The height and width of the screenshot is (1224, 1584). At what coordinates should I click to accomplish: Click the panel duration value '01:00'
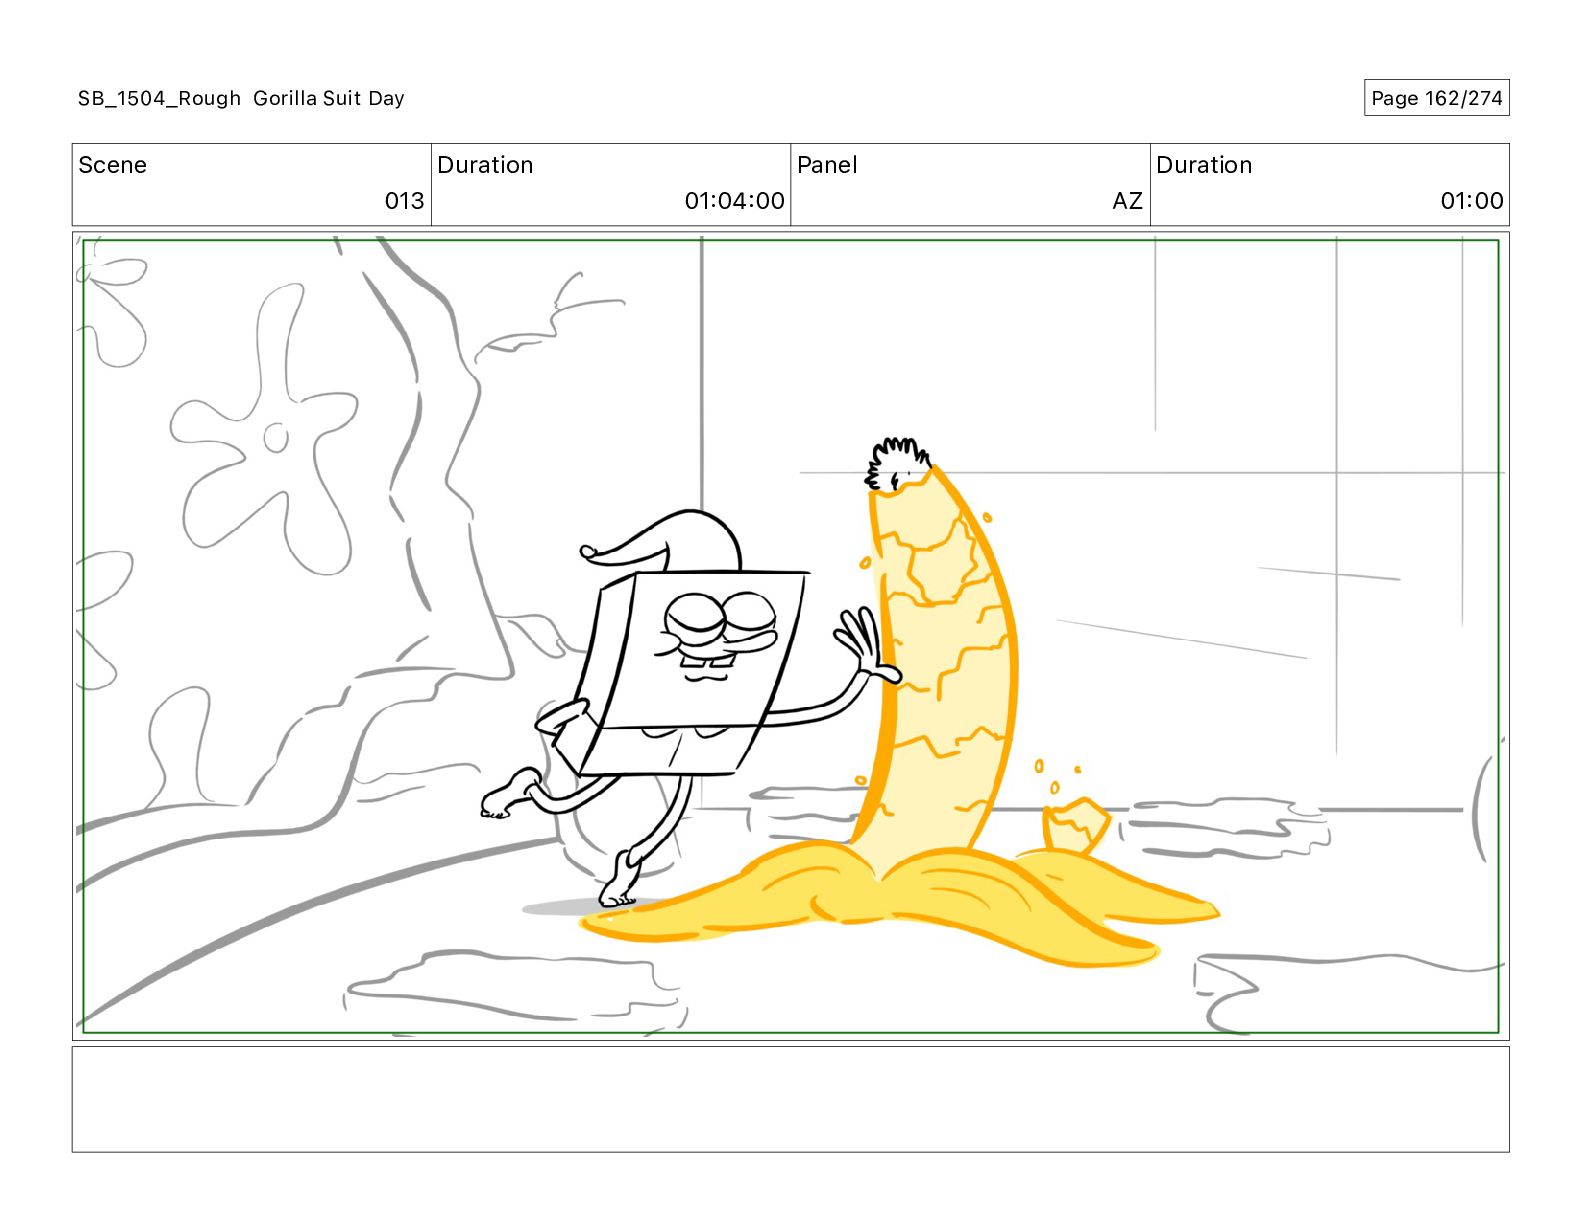coord(1471,201)
